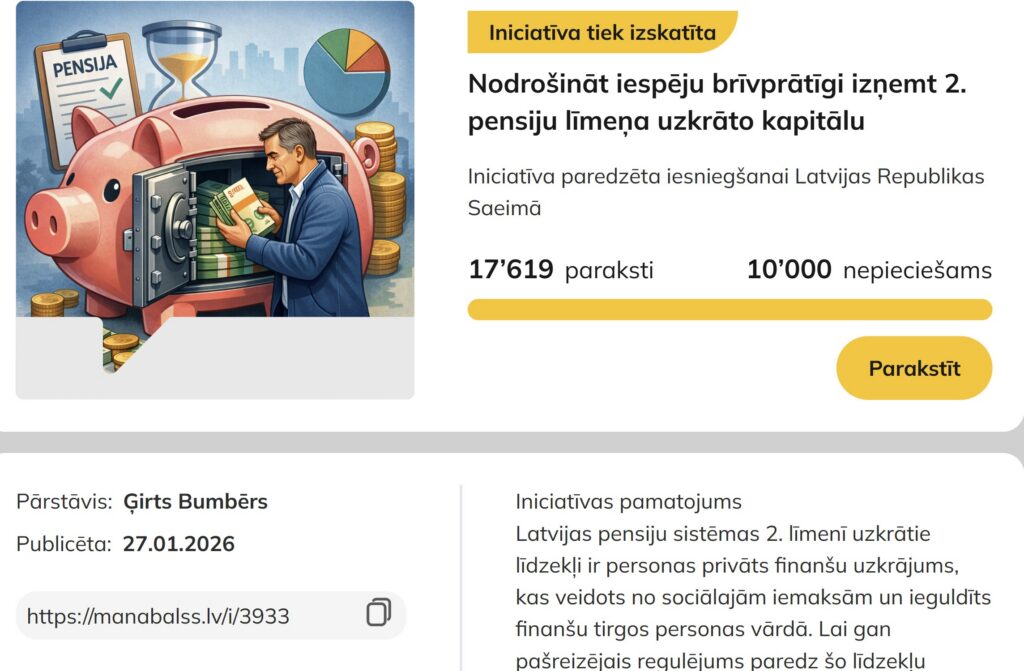Click the publication date 27.01.2026

[x=179, y=544]
